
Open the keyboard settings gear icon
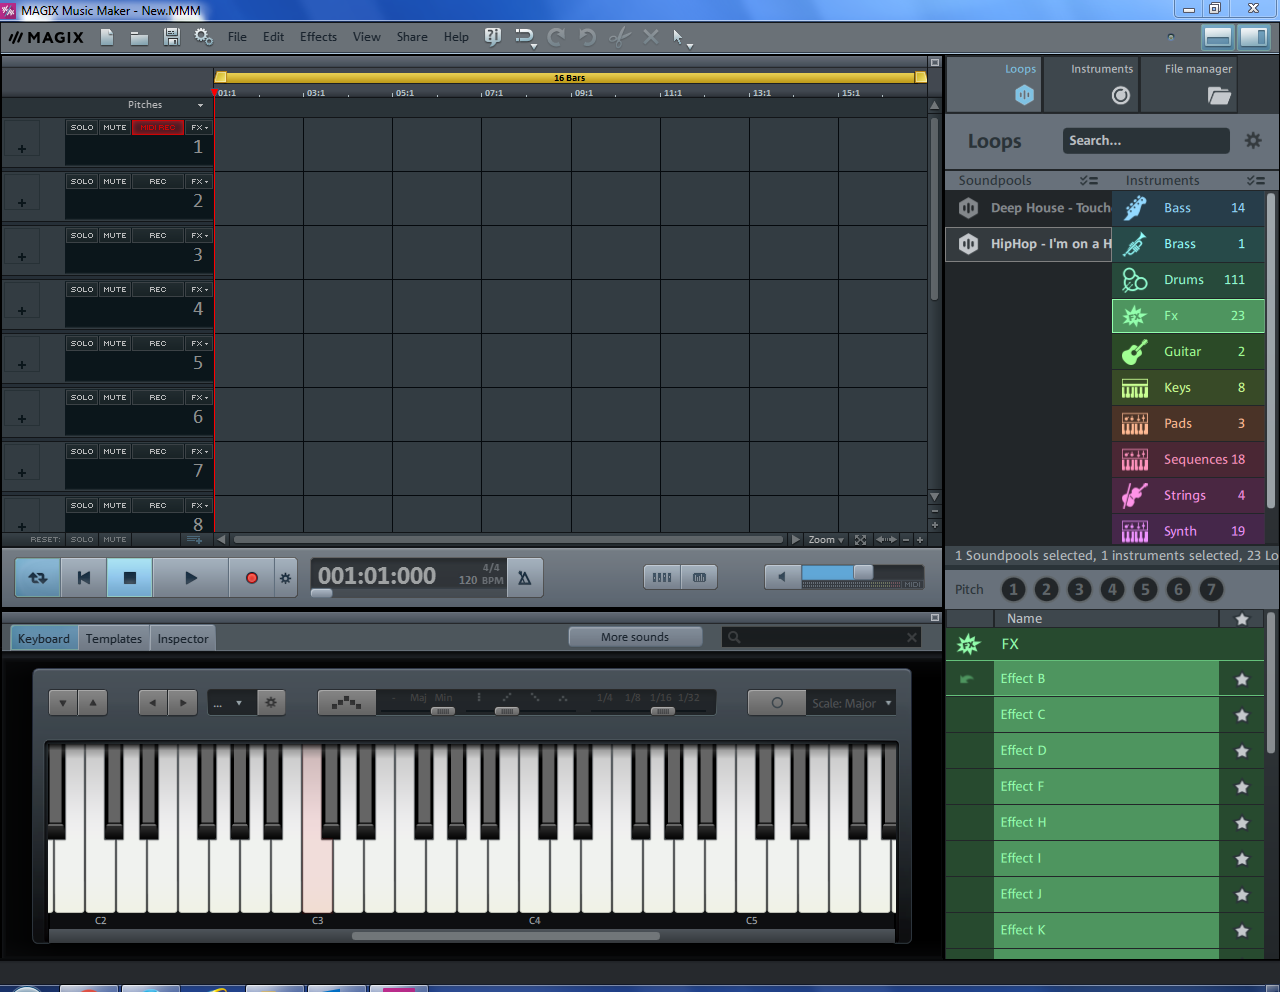(x=271, y=703)
